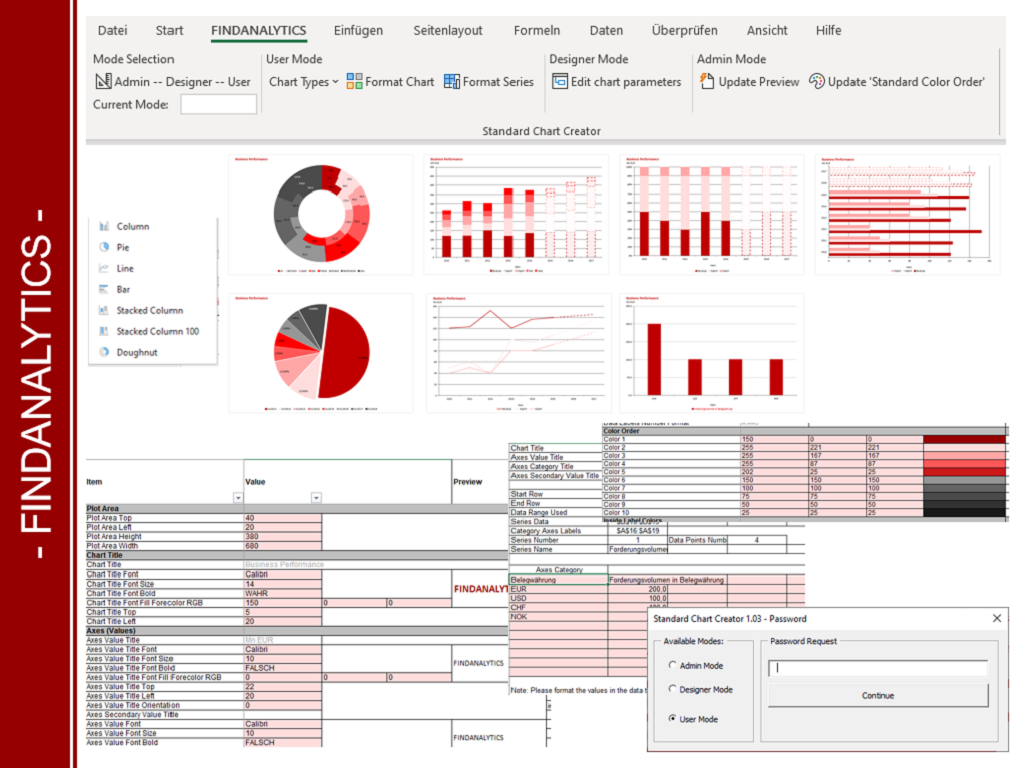Open the Item column filter dropdown

pos(237,497)
